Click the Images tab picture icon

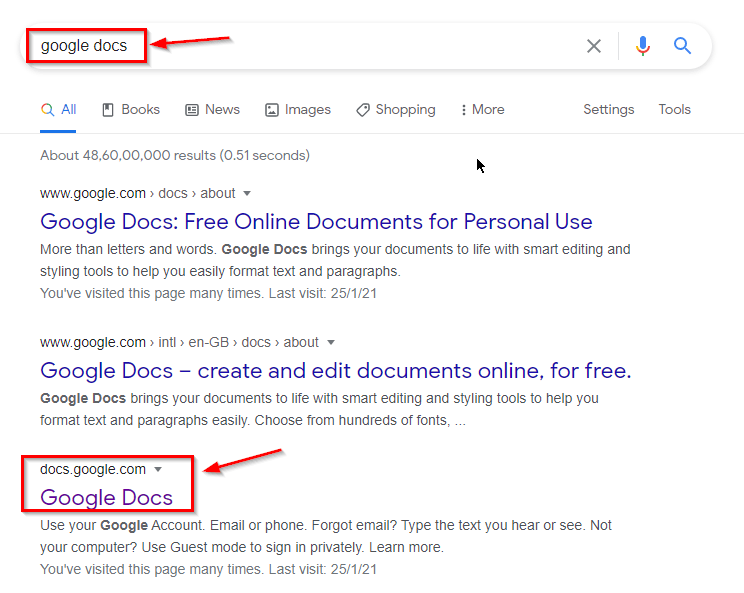coord(271,110)
